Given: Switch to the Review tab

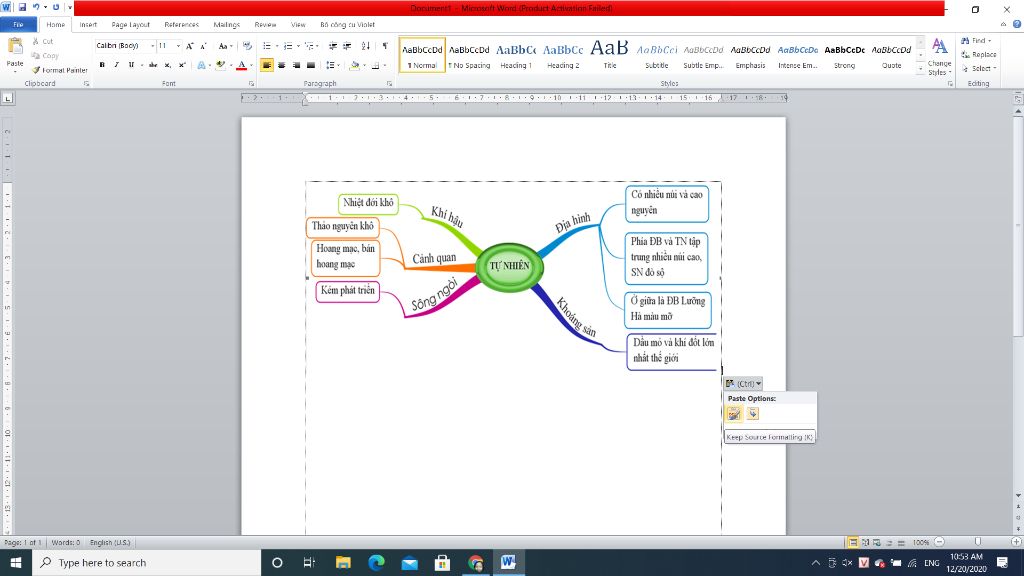Looking at the screenshot, I should coord(265,25).
